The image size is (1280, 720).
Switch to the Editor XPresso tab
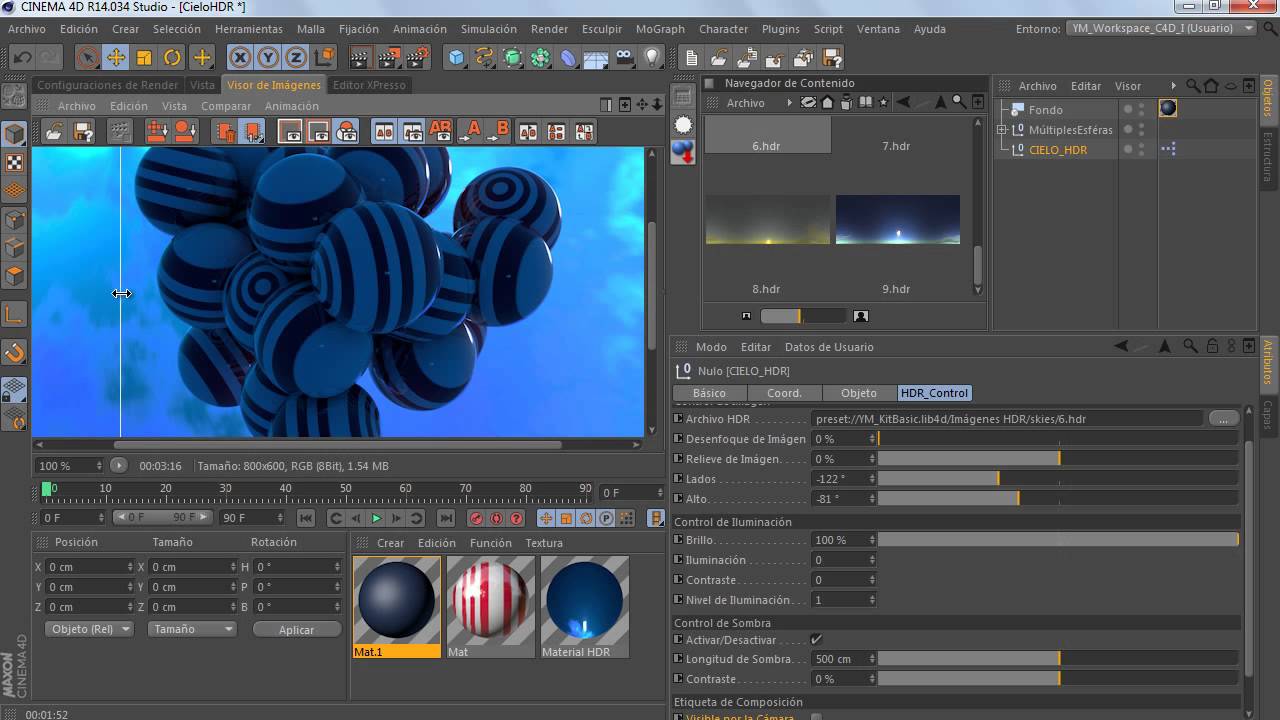tap(369, 85)
